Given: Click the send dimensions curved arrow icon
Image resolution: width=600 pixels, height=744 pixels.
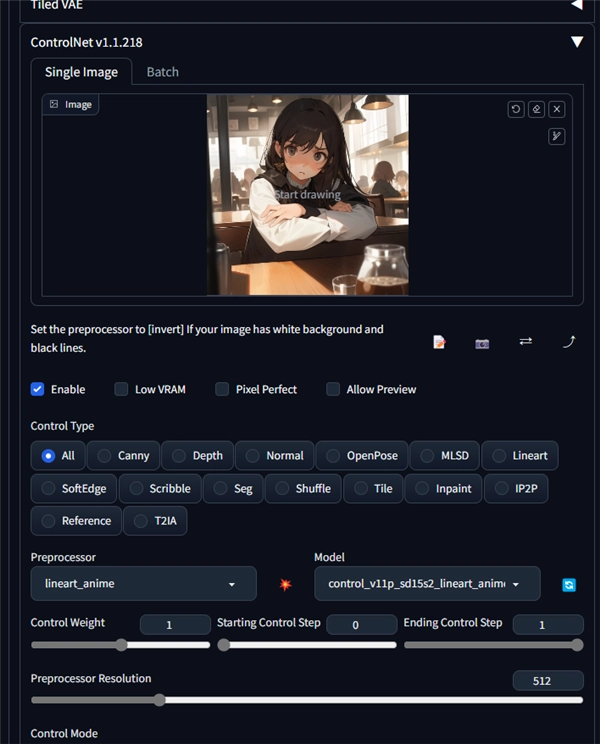Looking at the screenshot, I should coord(569,342).
